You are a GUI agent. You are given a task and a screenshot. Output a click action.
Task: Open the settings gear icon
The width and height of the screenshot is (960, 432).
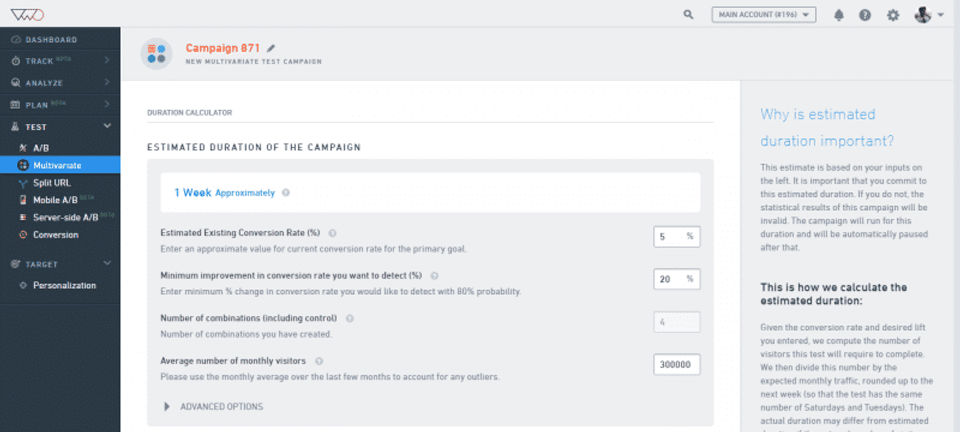pyautogui.click(x=893, y=15)
